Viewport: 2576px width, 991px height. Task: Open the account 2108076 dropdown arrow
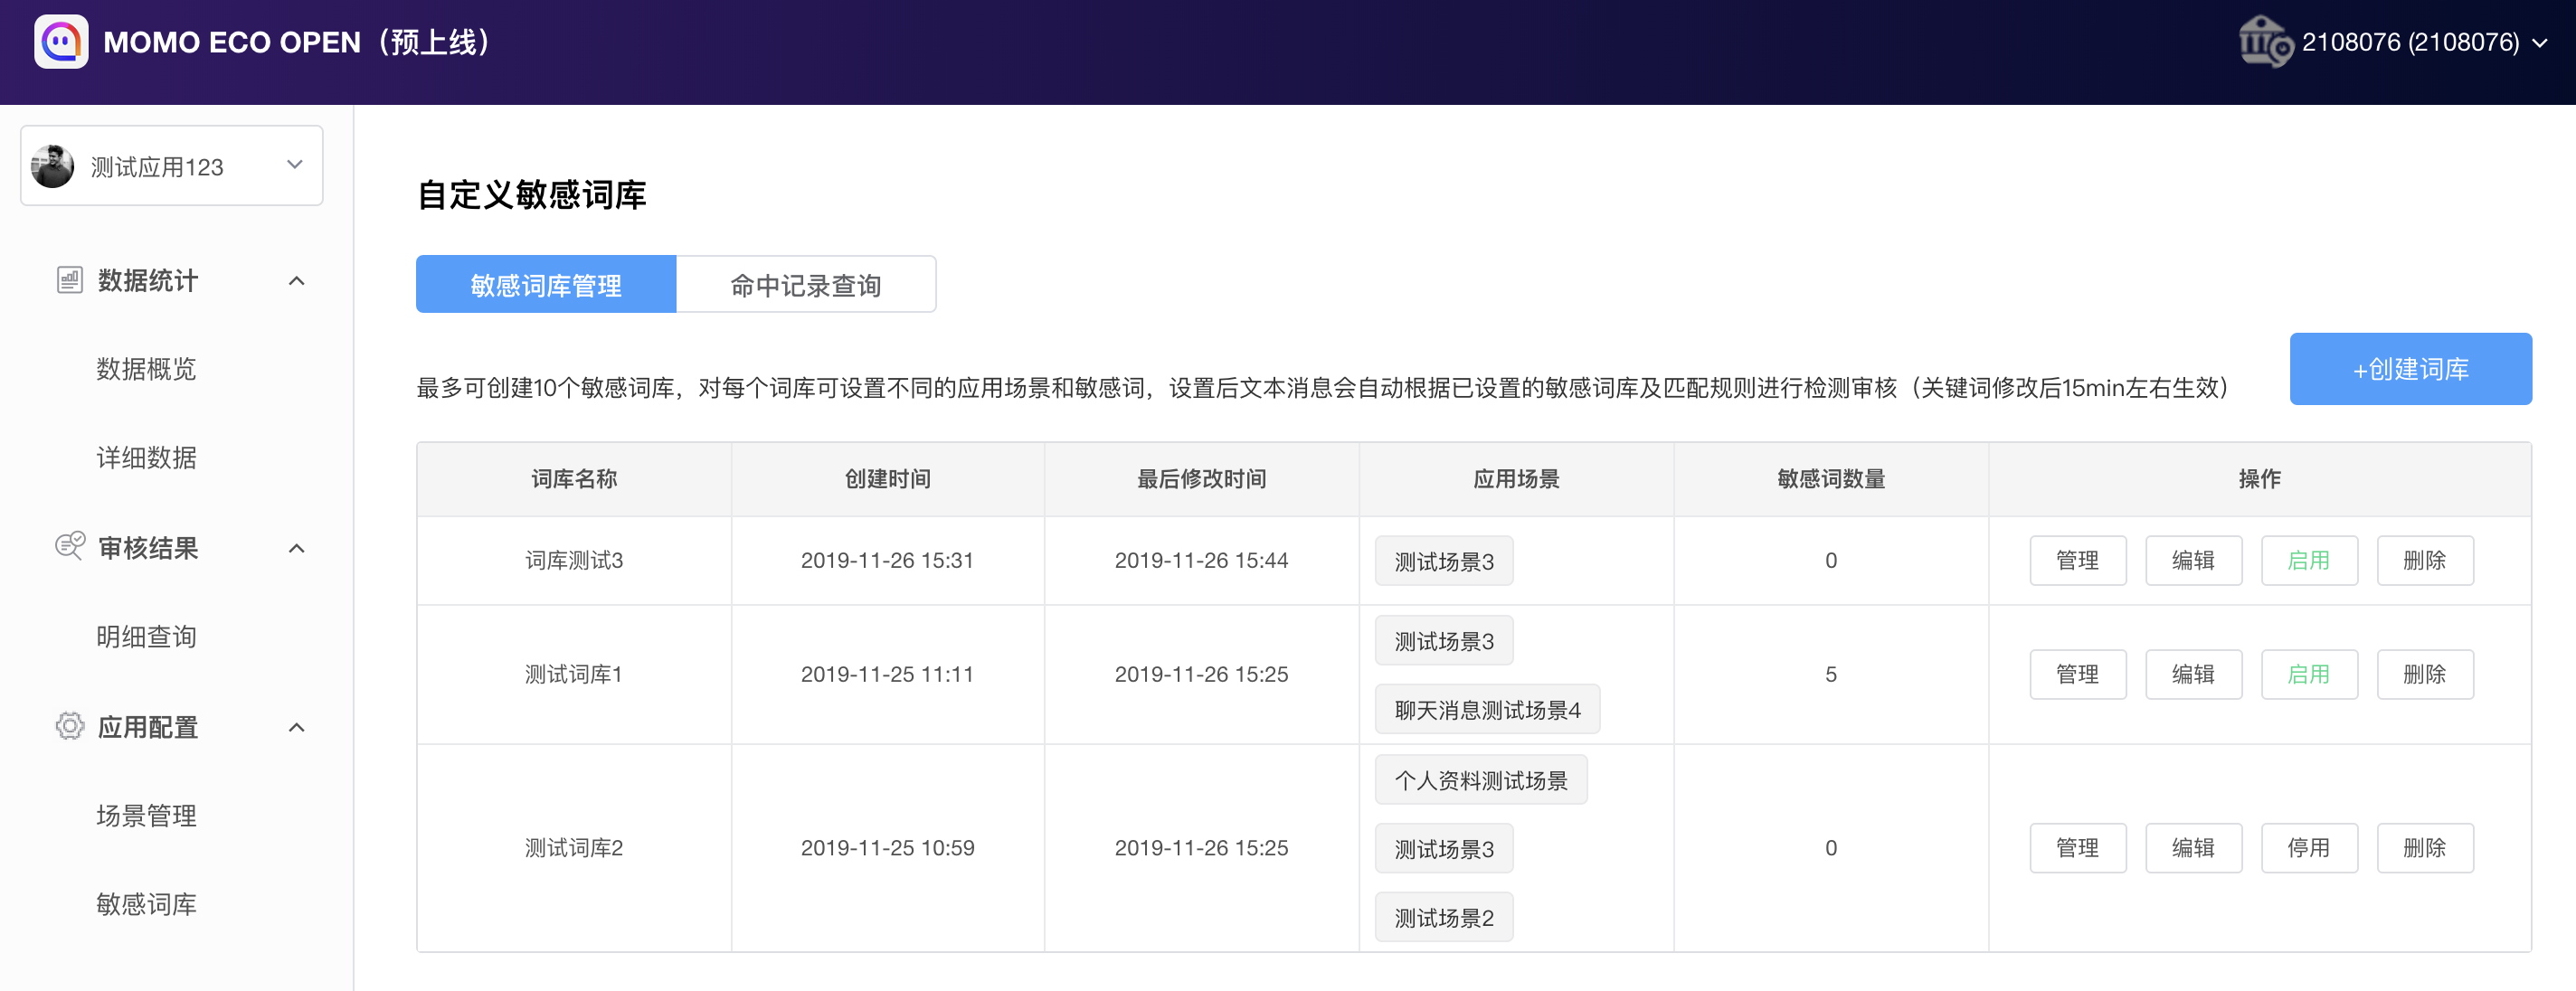(2540, 43)
